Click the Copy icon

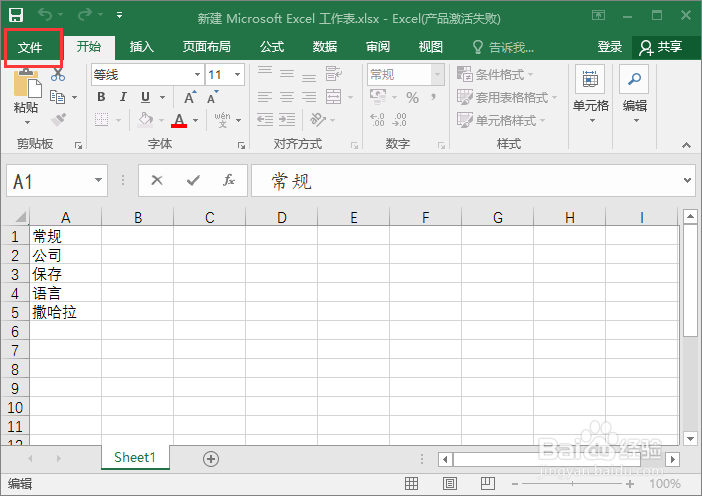[x=58, y=97]
